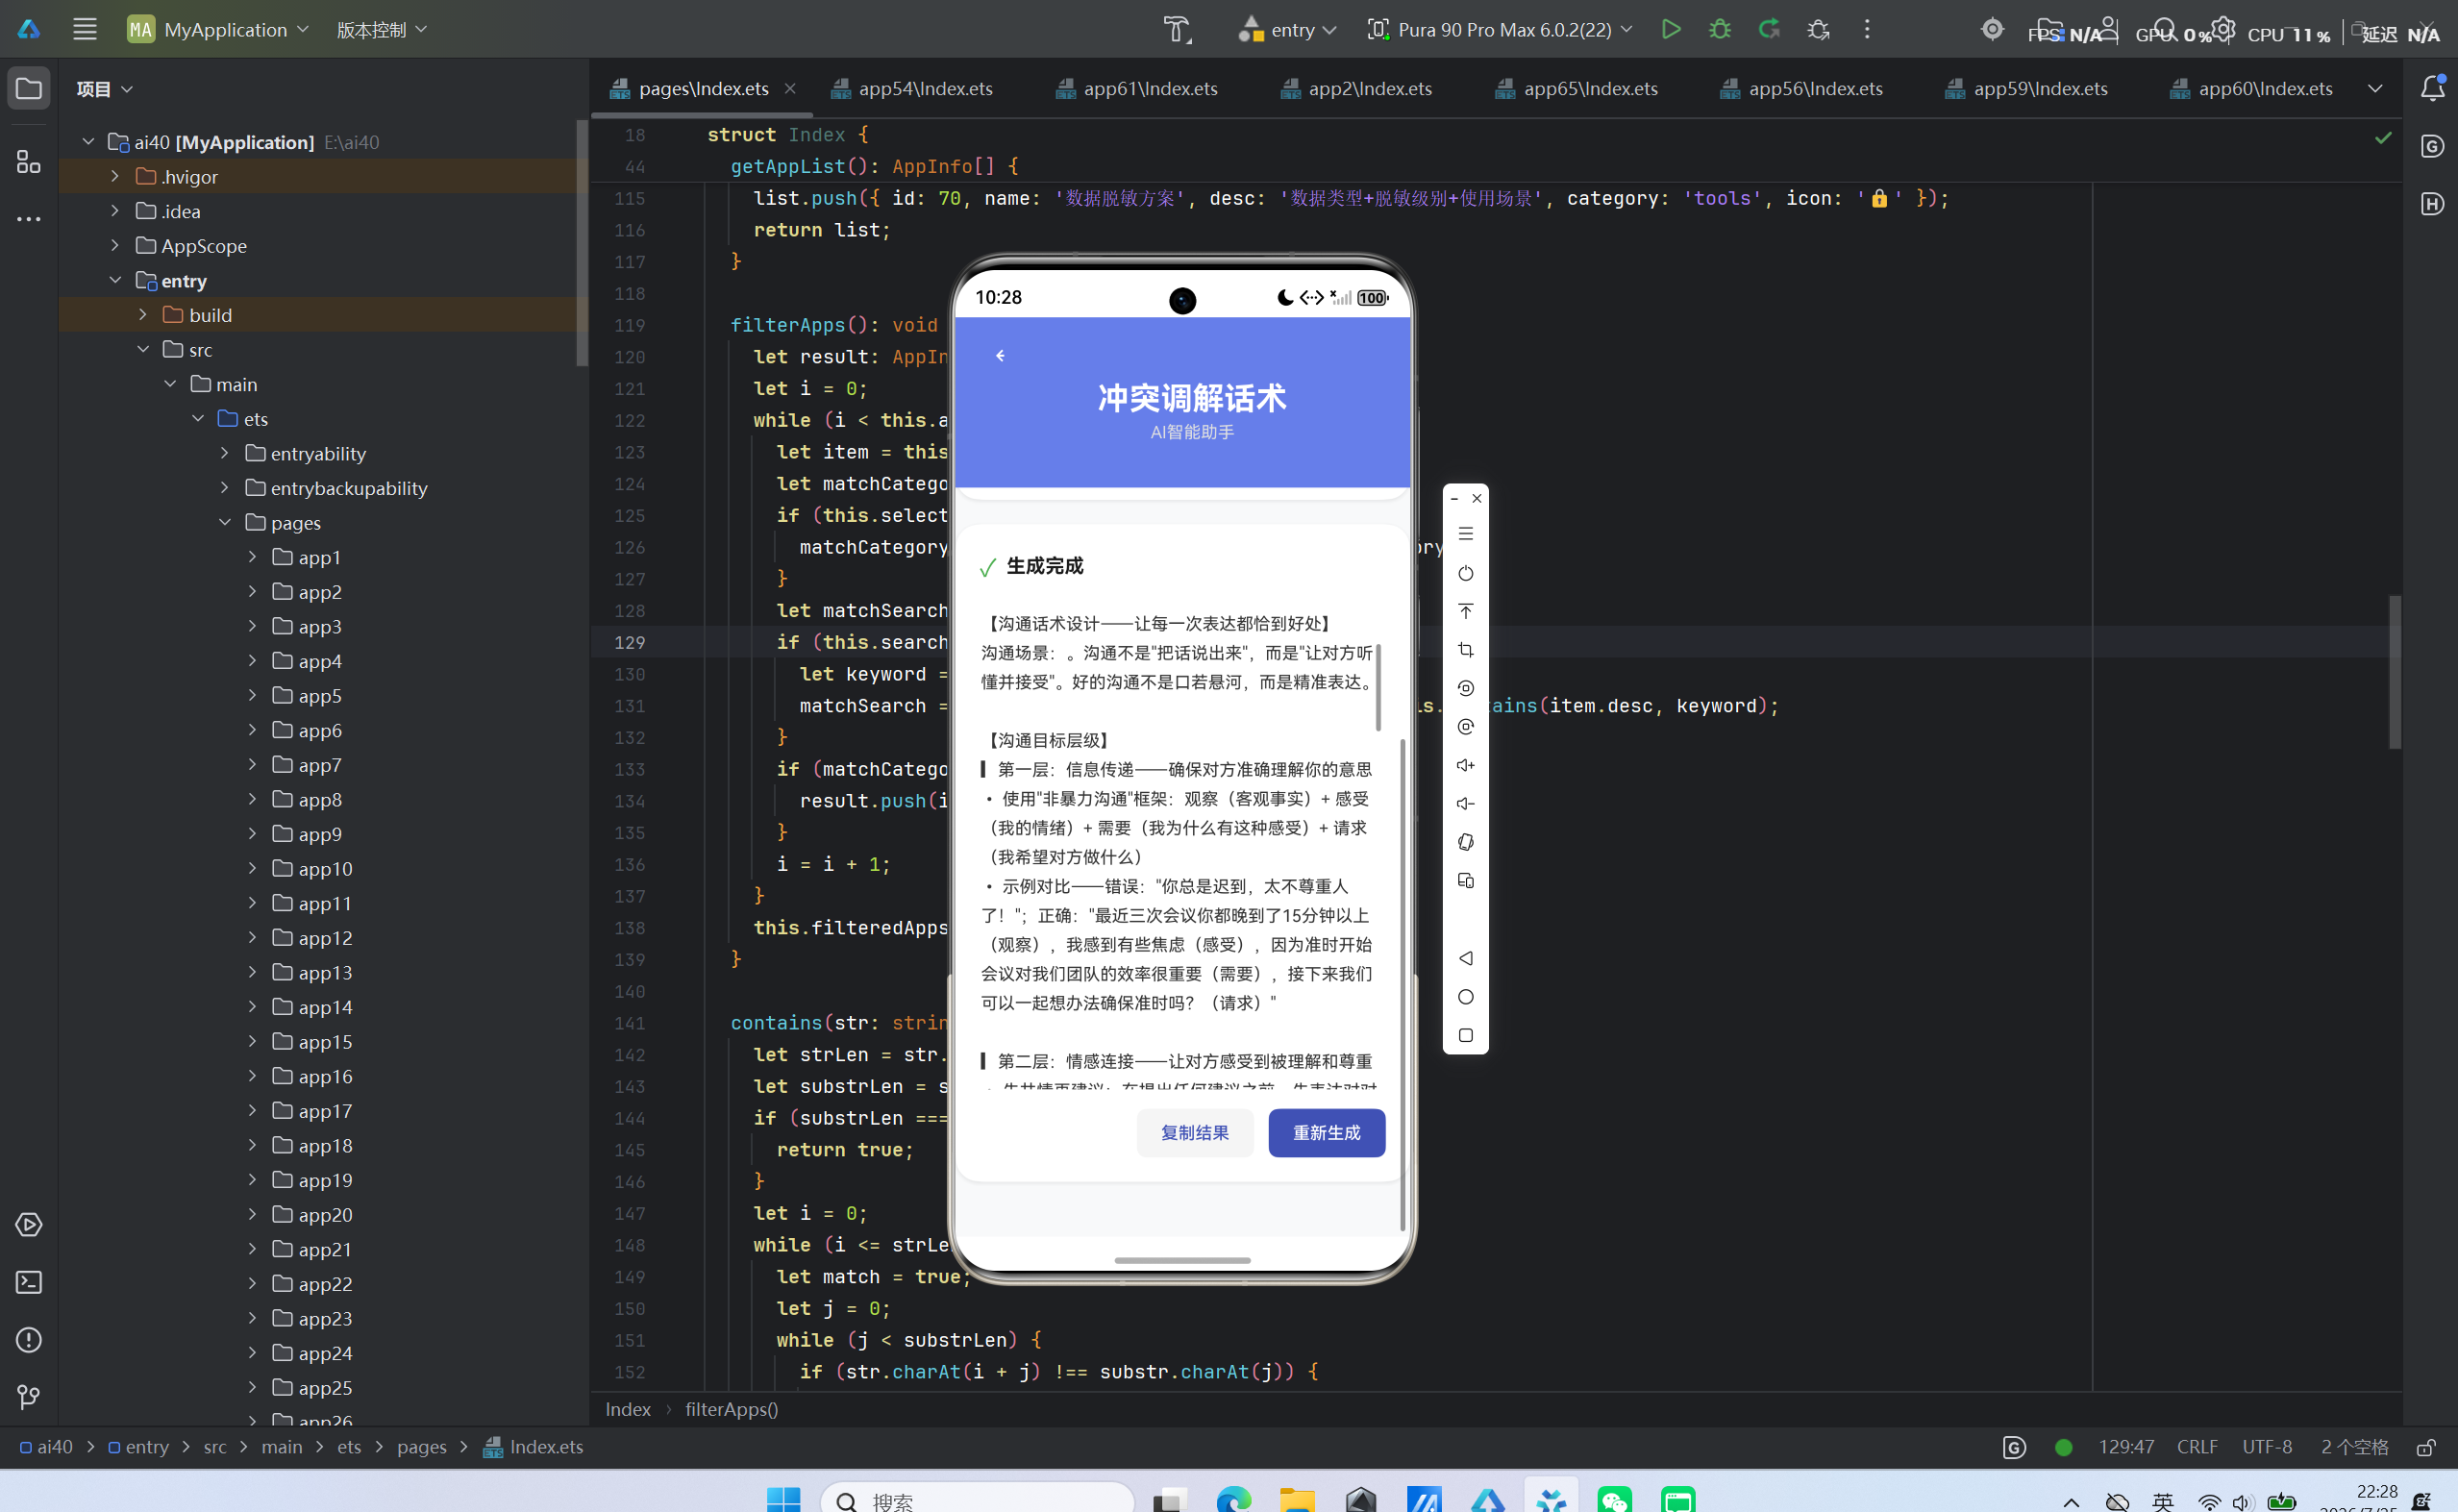Click the emulator screenshot crop icon
2458x1512 pixels.
click(1465, 650)
